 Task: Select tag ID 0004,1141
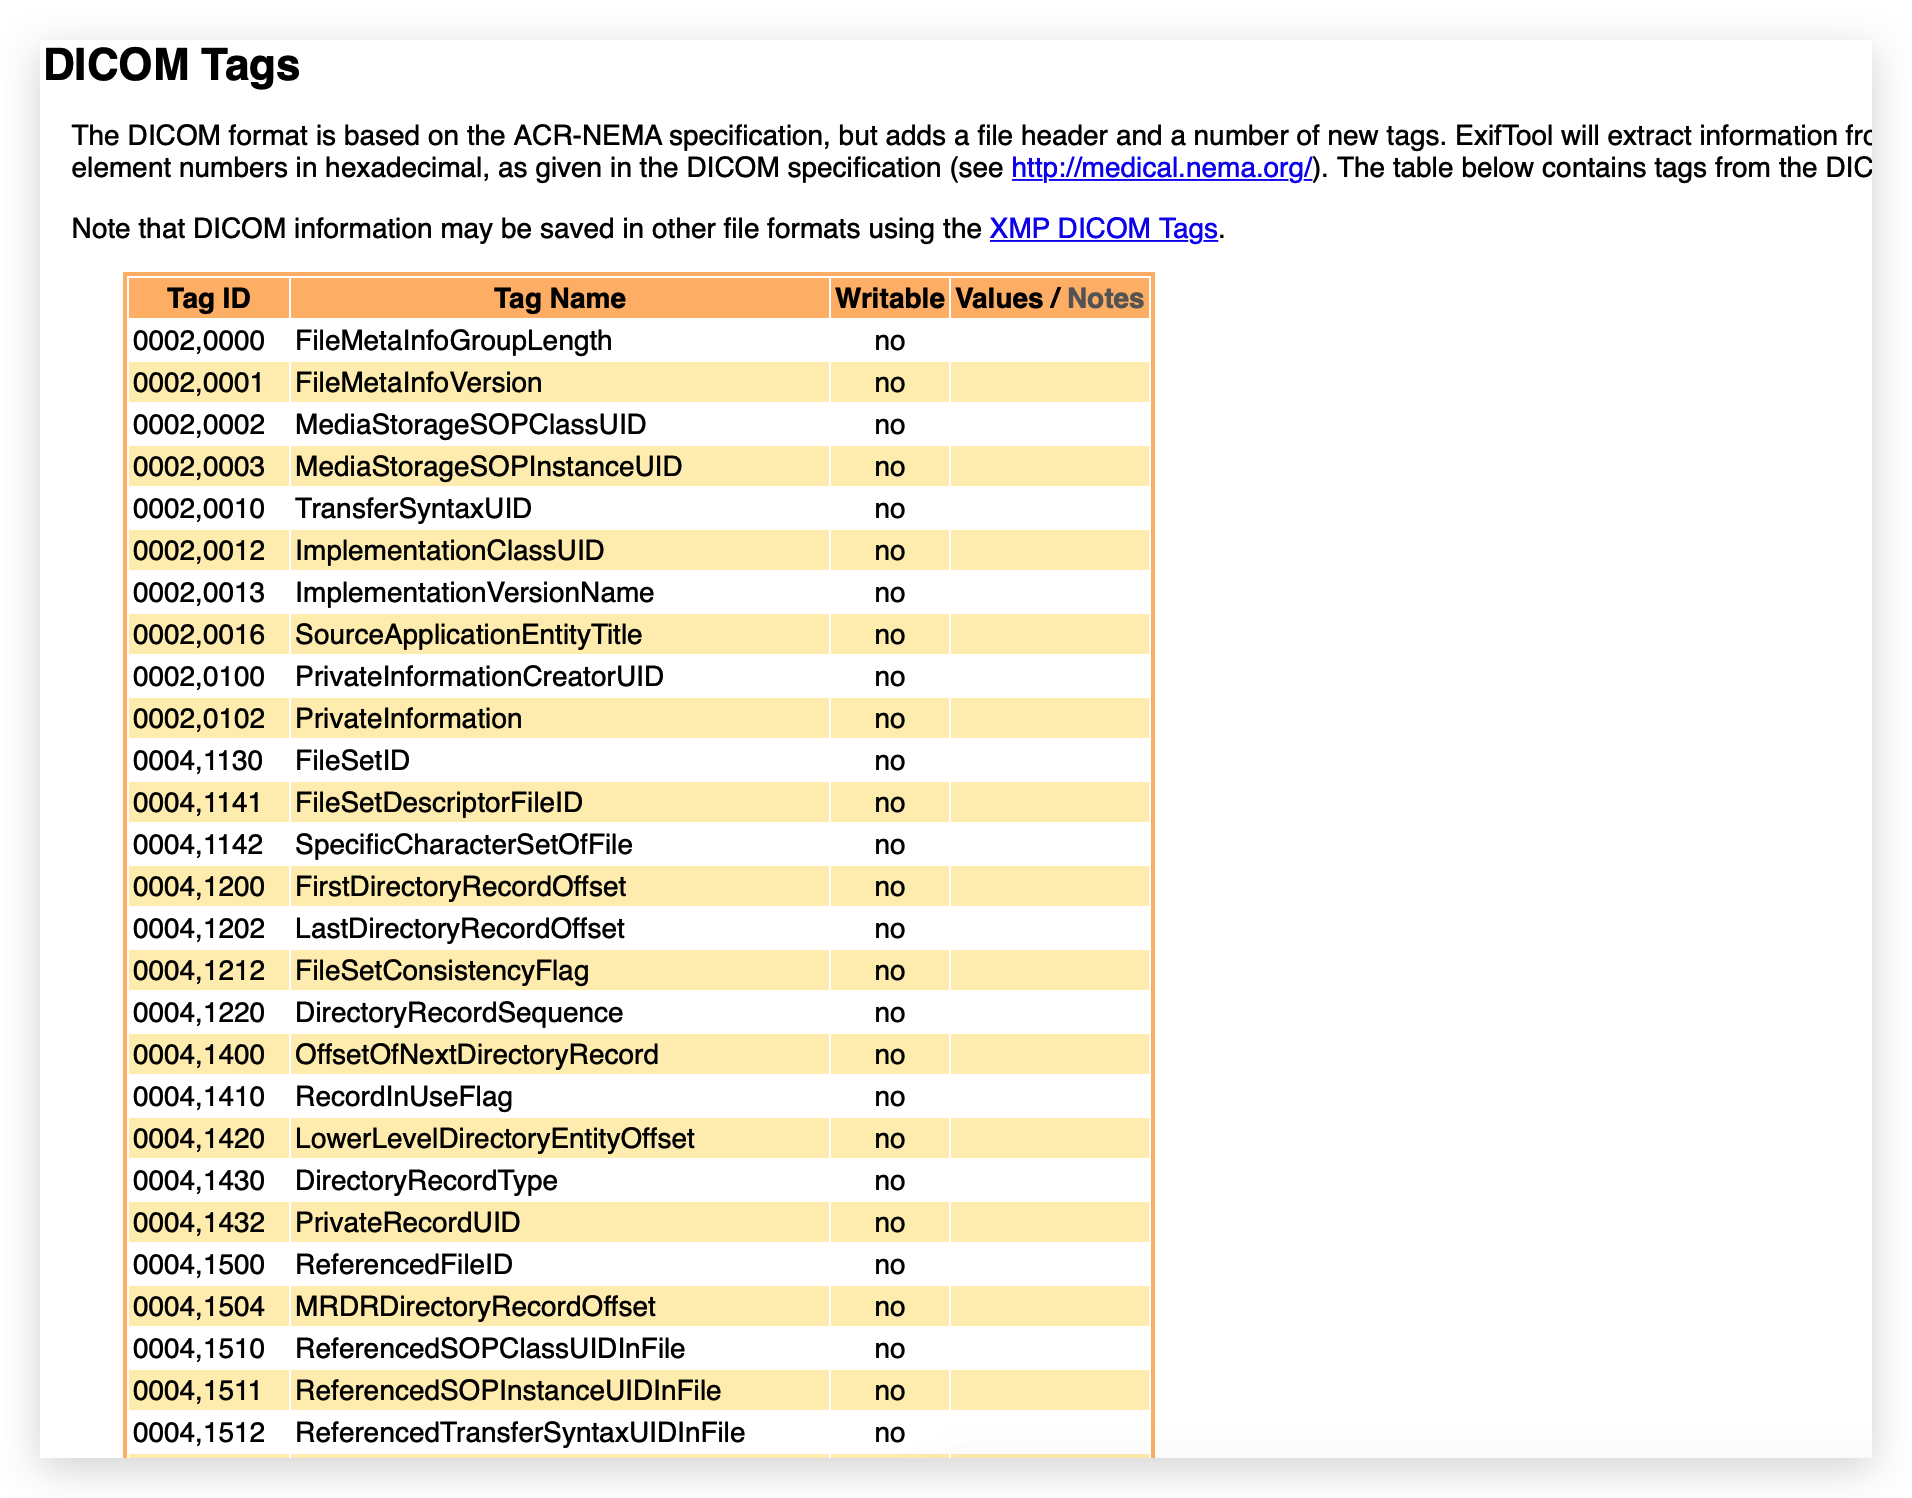pos(197,803)
